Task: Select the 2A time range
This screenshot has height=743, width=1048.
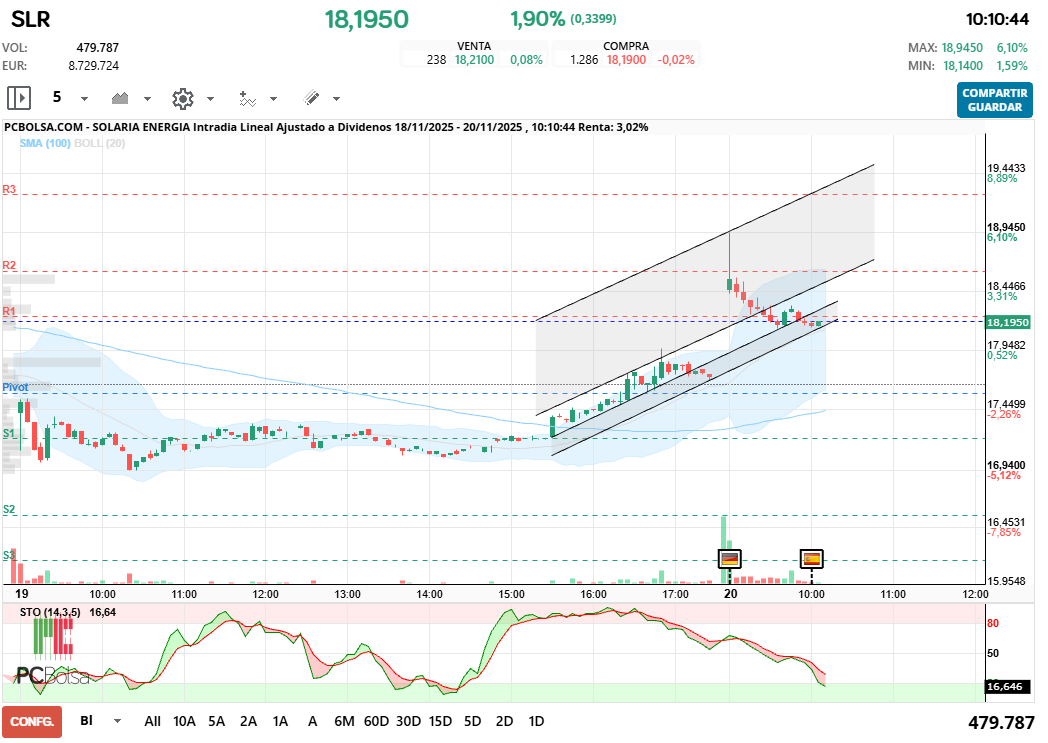Action: point(249,722)
